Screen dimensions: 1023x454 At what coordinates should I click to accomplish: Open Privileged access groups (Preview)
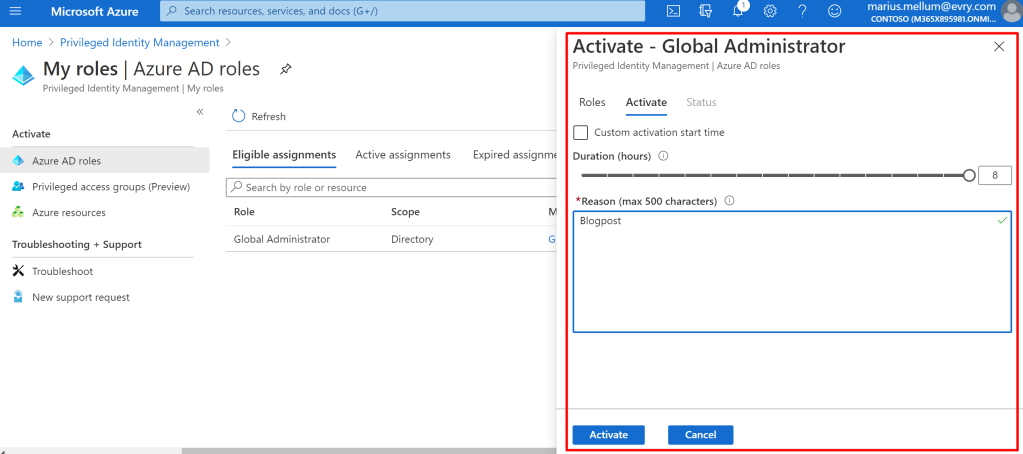pos(110,187)
